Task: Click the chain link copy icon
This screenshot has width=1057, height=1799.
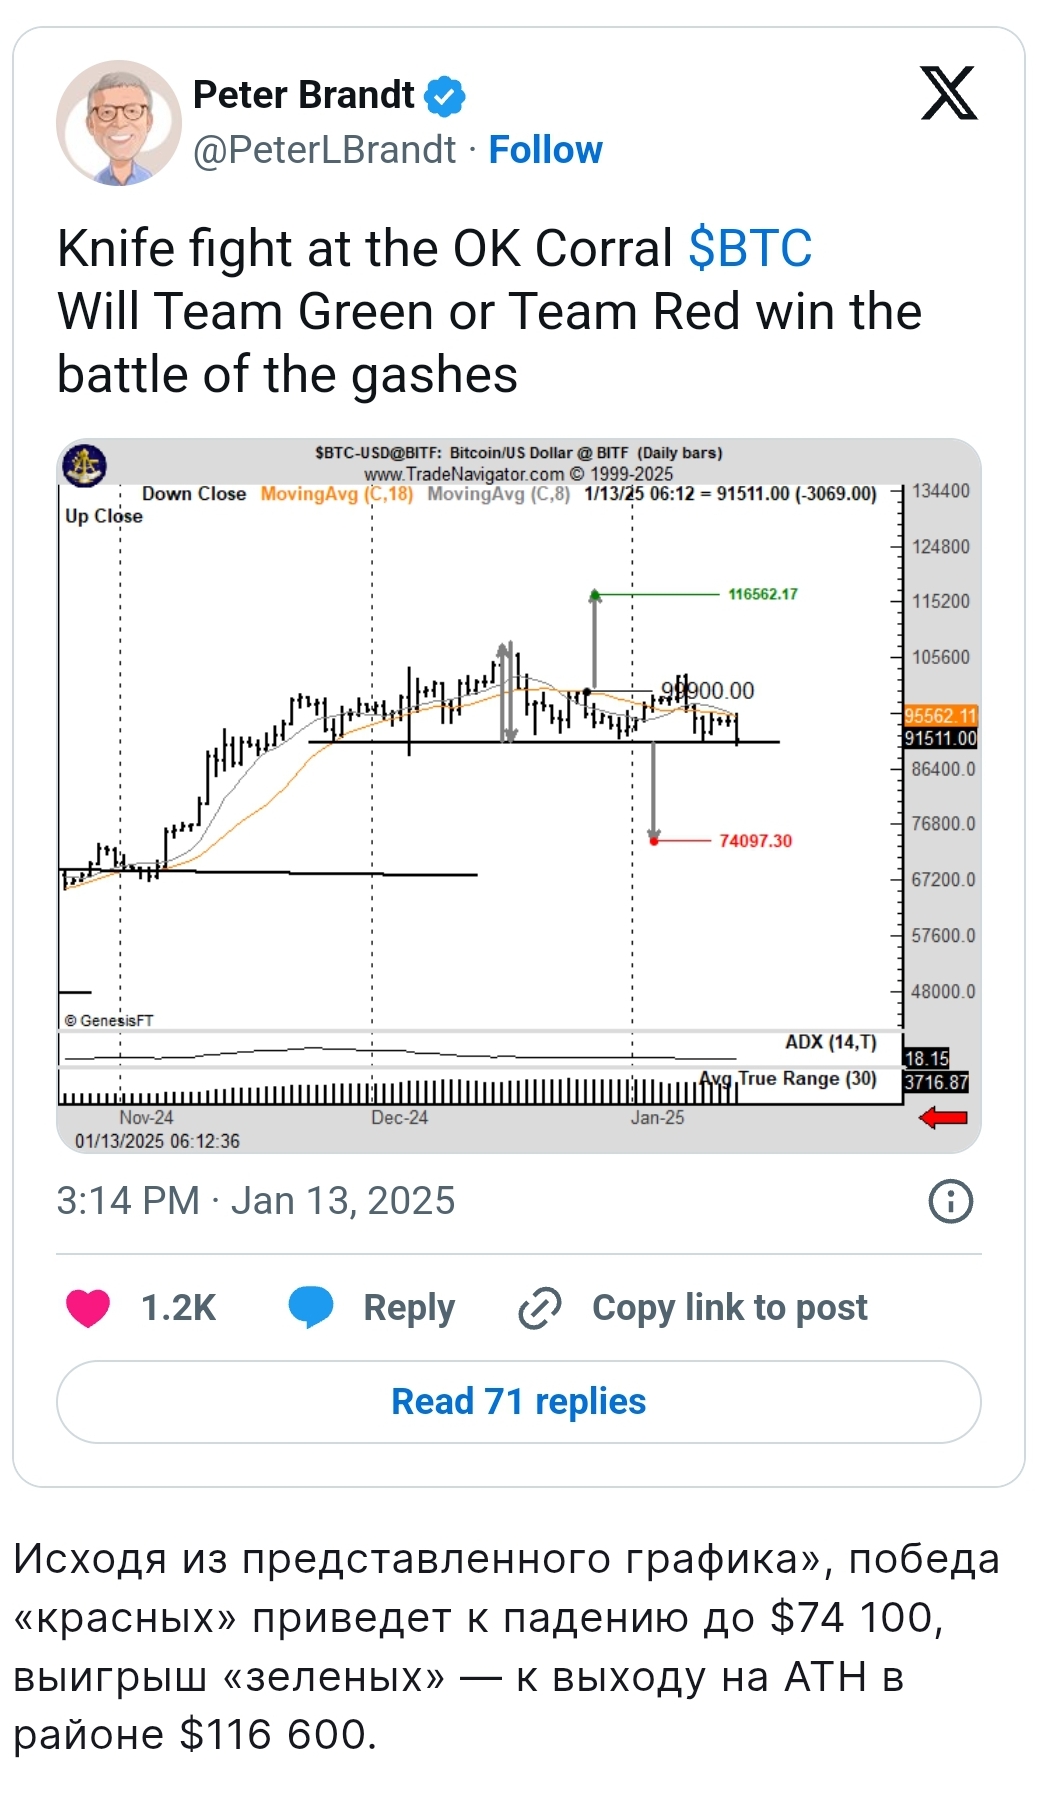Action: coord(540,1308)
